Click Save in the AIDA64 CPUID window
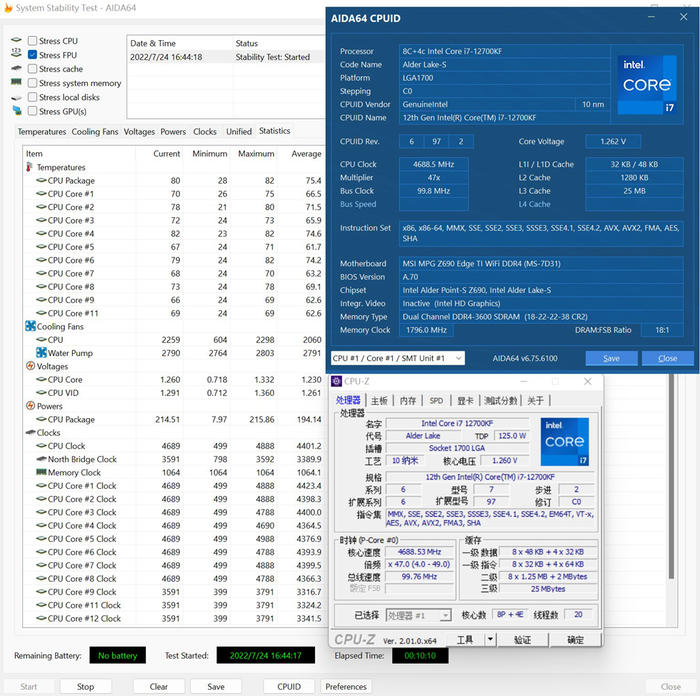The width and height of the screenshot is (700, 696). [611, 358]
